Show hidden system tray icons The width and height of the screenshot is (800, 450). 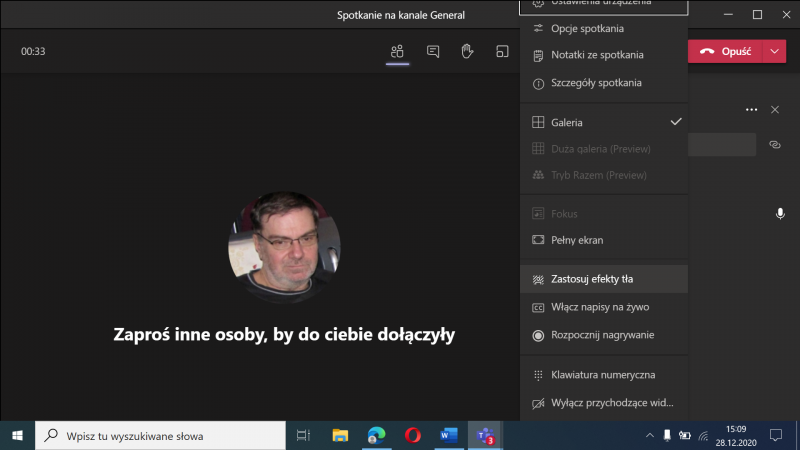point(649,436)
